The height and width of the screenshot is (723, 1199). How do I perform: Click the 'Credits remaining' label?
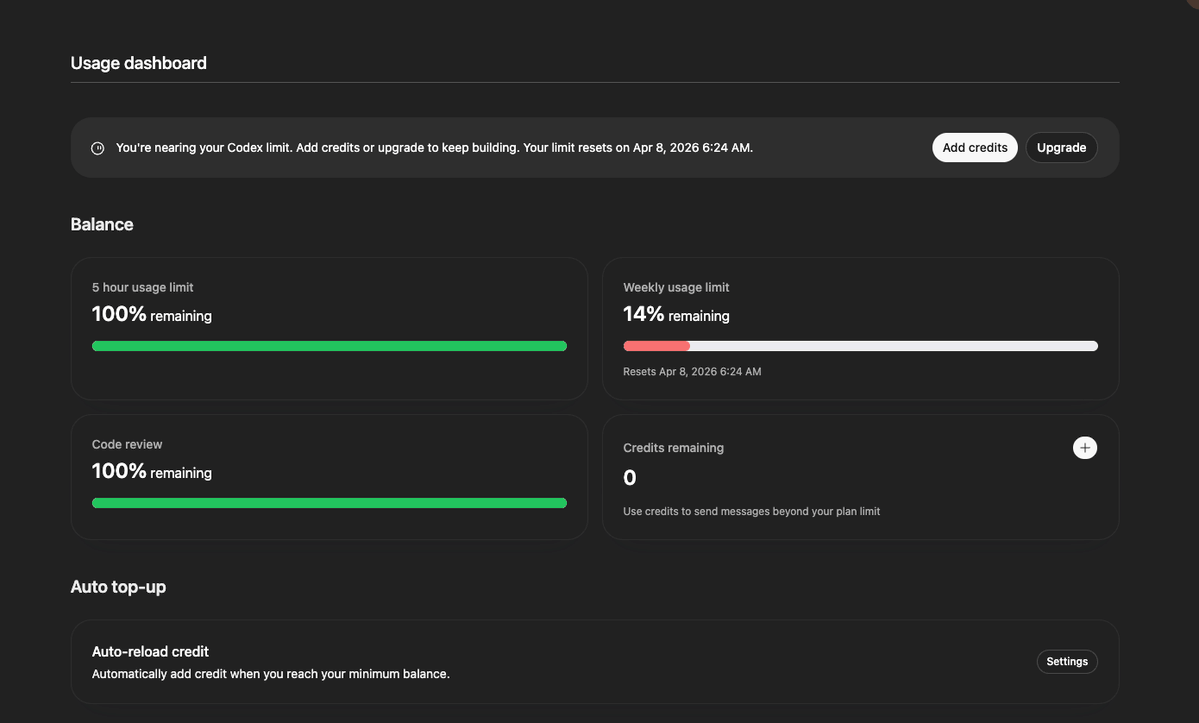click(x=673, y=448)
